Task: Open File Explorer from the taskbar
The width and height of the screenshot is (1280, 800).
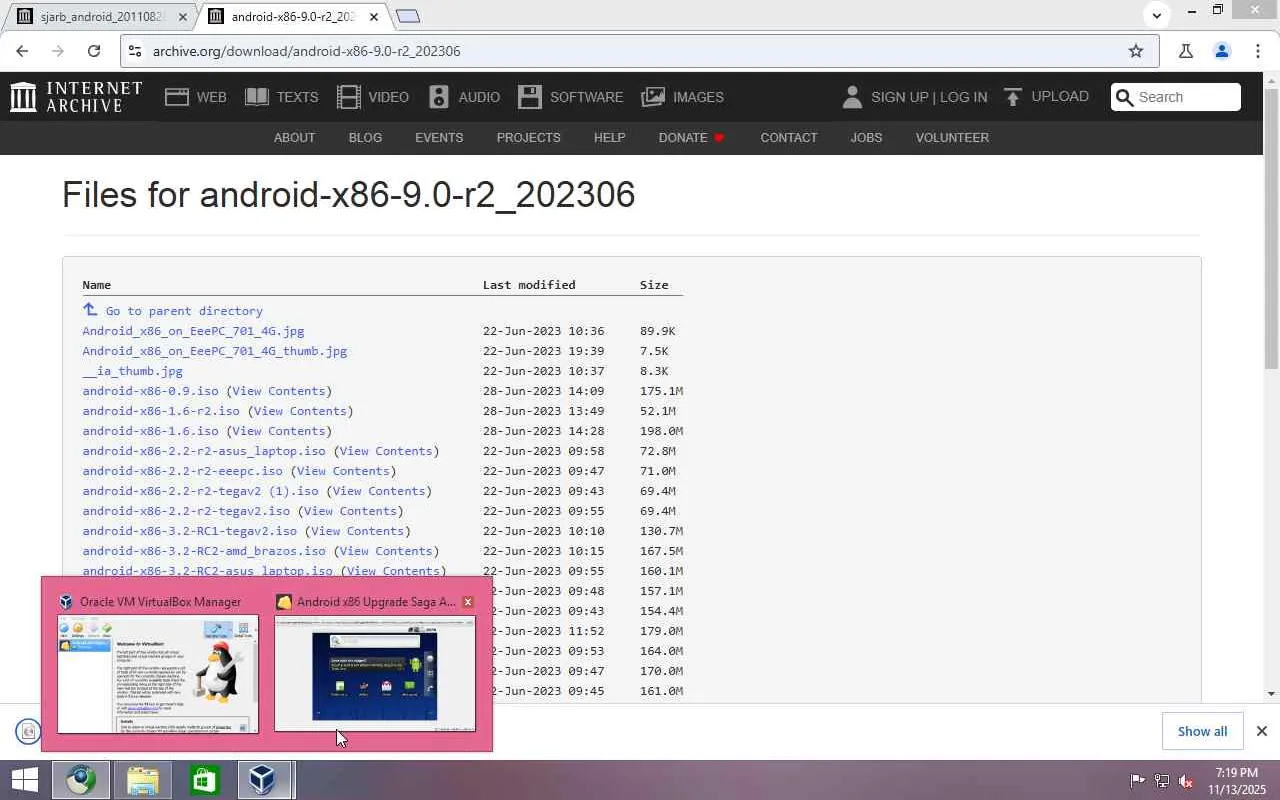Action: click(x=143, y=780)
